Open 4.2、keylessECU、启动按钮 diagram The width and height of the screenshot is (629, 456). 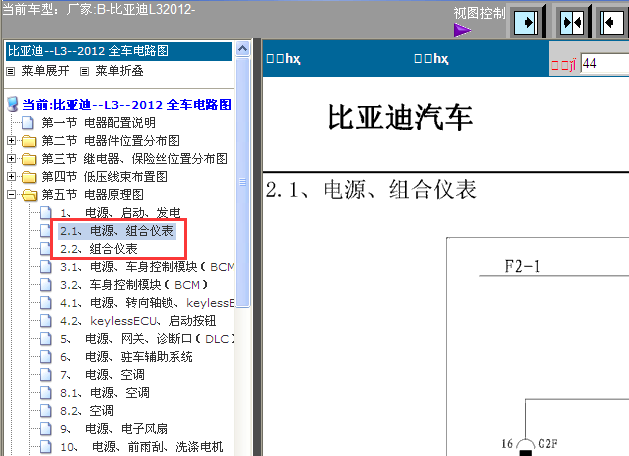click(138, 321)
